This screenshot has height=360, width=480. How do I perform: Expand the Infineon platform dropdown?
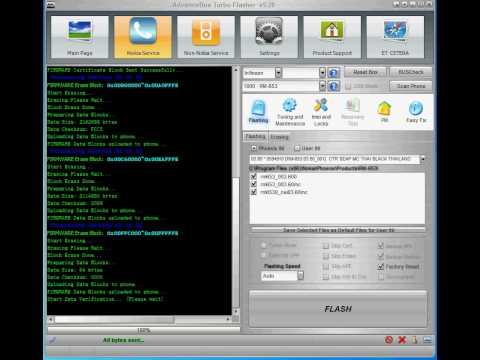click(278, 73)
